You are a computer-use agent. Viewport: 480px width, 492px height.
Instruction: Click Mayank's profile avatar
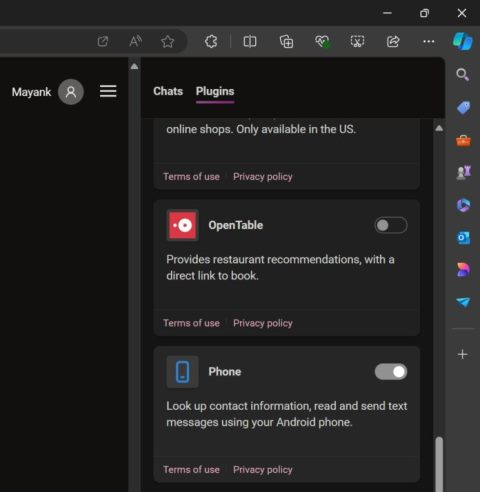pyautogui.click(x=71, y=92)
